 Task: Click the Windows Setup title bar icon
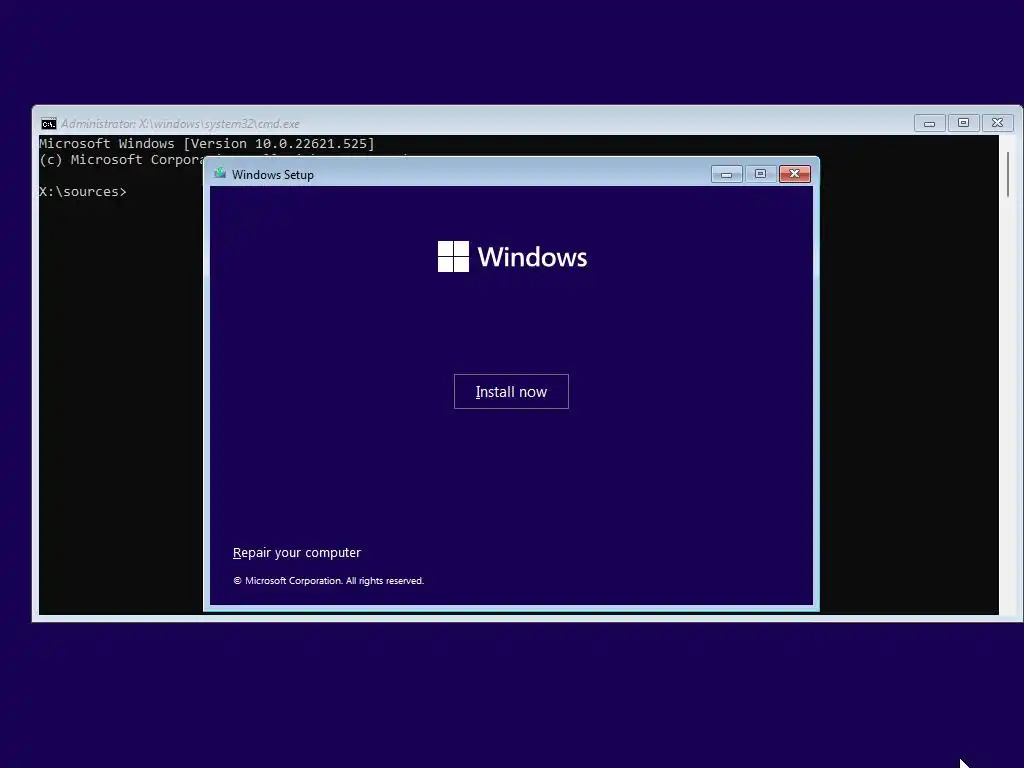[x=220, y=174]
